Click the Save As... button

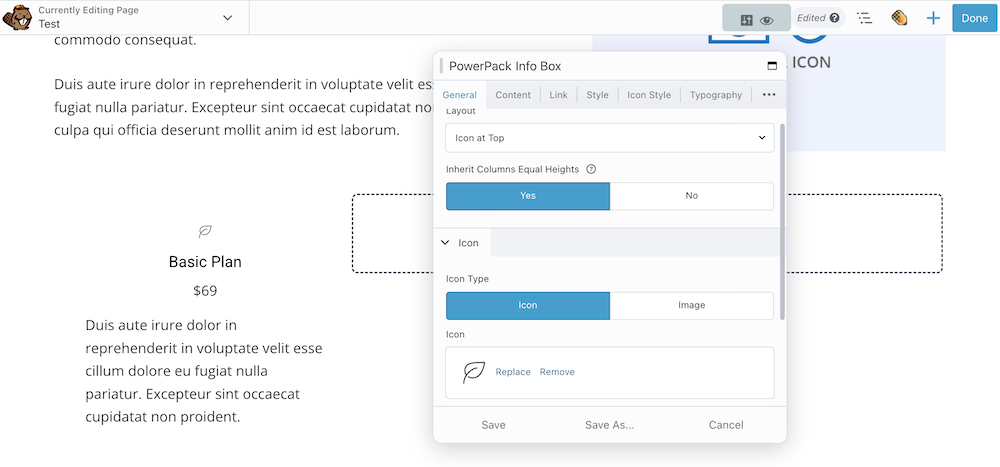tap(610, 425)
